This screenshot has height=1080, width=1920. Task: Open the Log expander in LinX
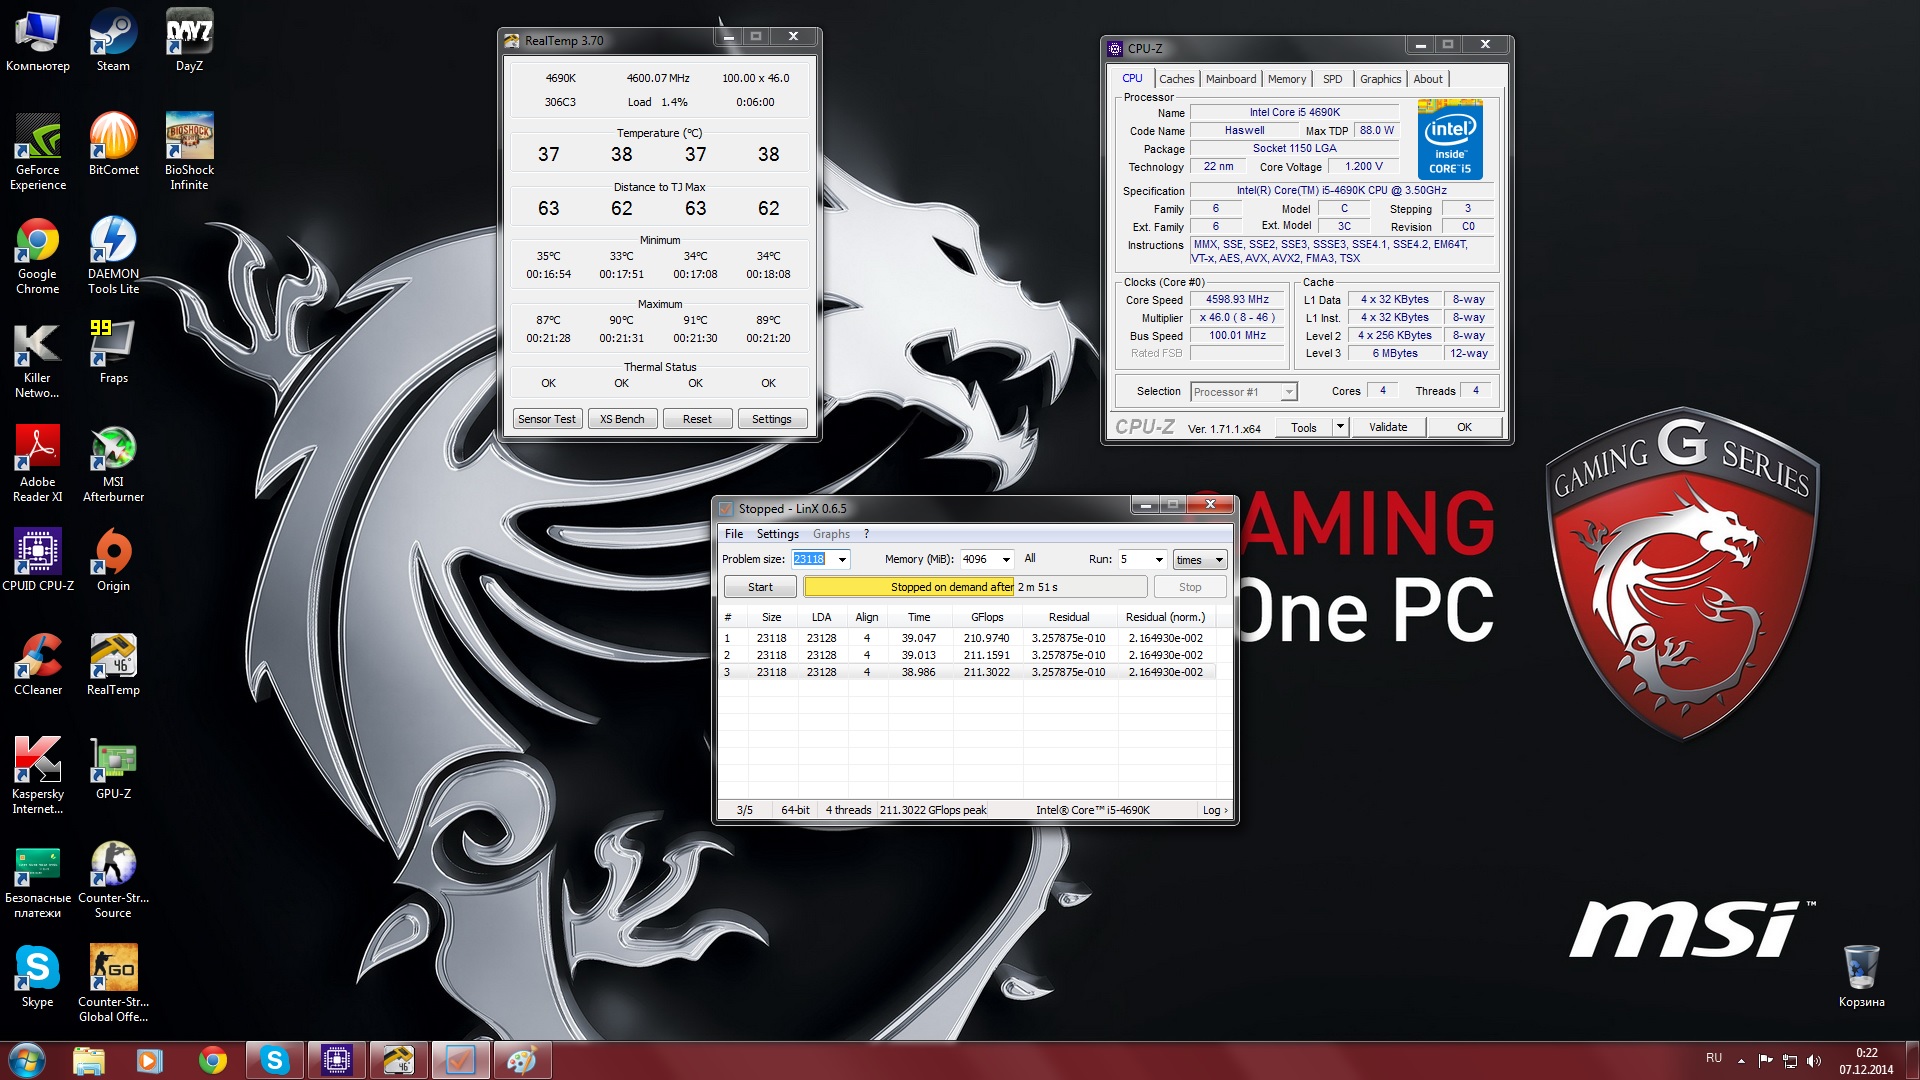[1214, 810]
